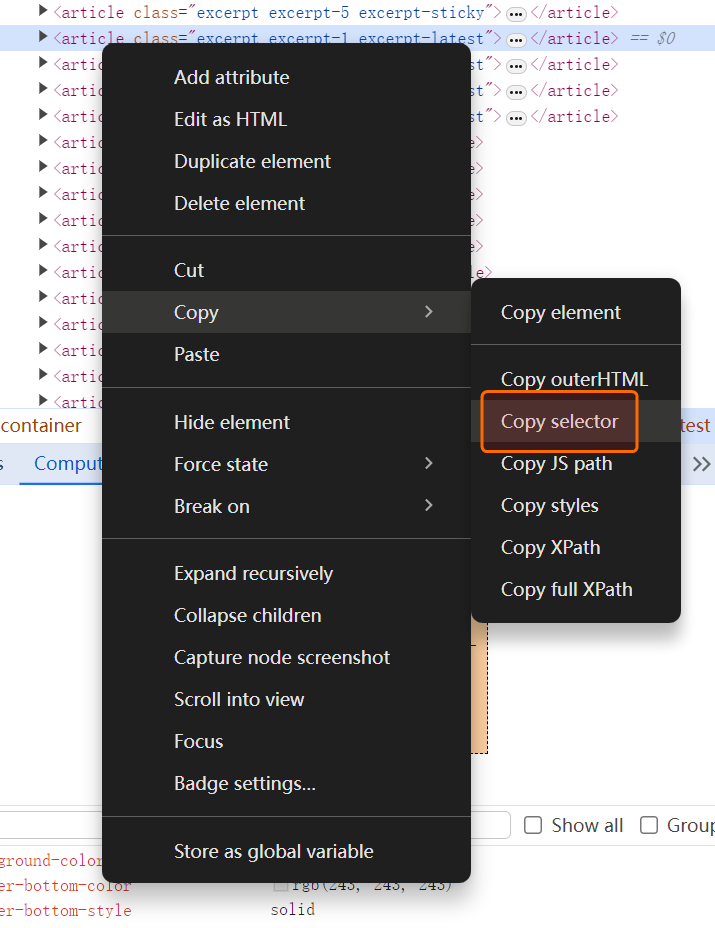
Task: Click the Break on submenu arrow
Action: coord(429,506)
